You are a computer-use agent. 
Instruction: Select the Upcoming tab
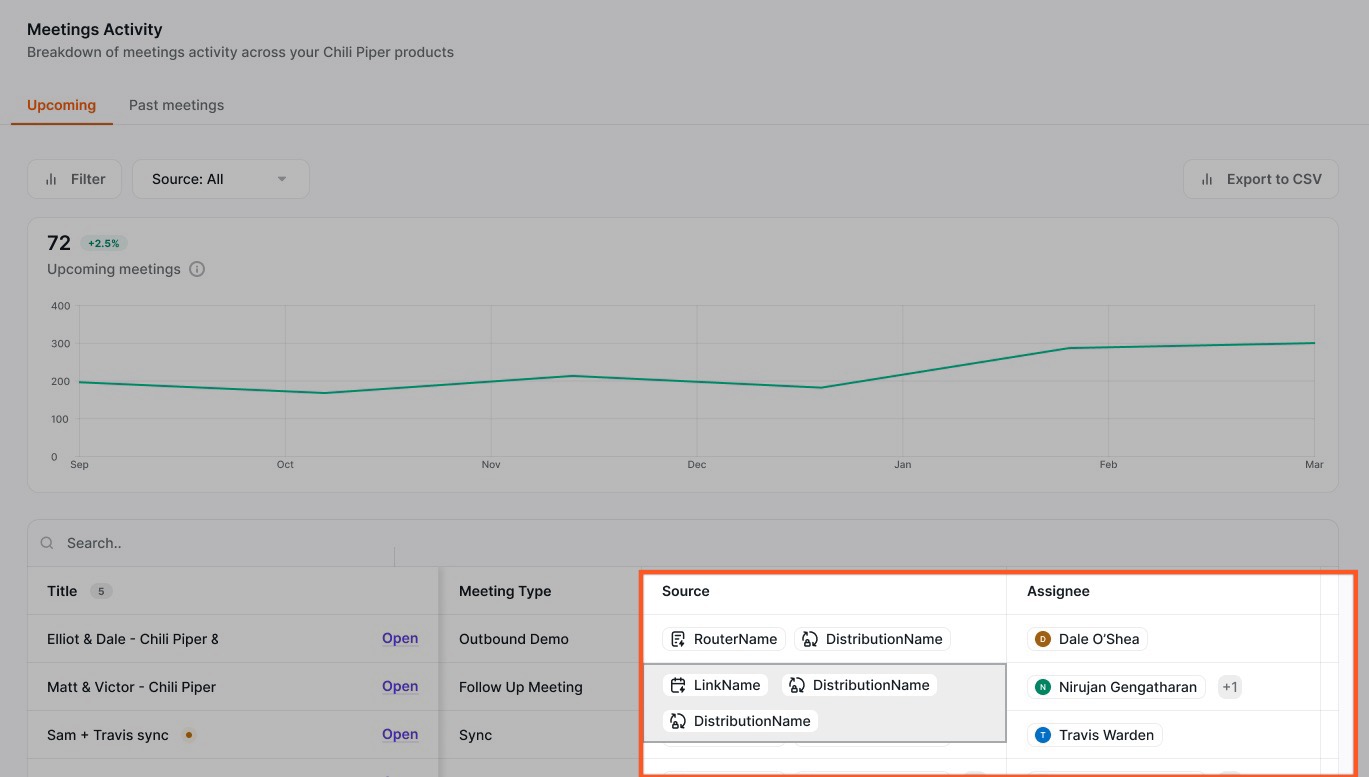click(61, 105)
